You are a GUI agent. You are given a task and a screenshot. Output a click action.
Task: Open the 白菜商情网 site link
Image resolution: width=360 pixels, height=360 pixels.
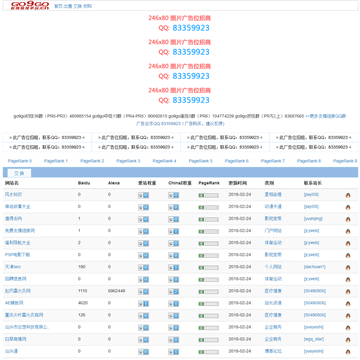click(x=16, y=339)
